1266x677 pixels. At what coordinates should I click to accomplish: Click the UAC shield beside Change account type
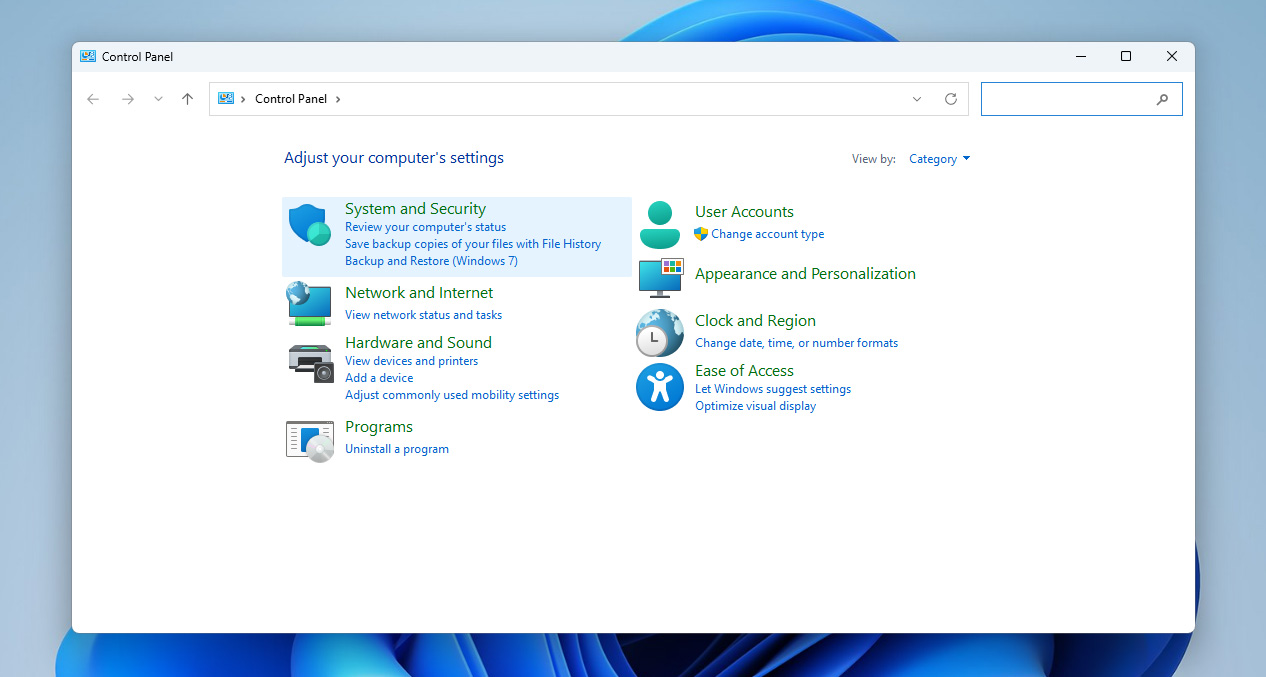[x=701, y=234]
